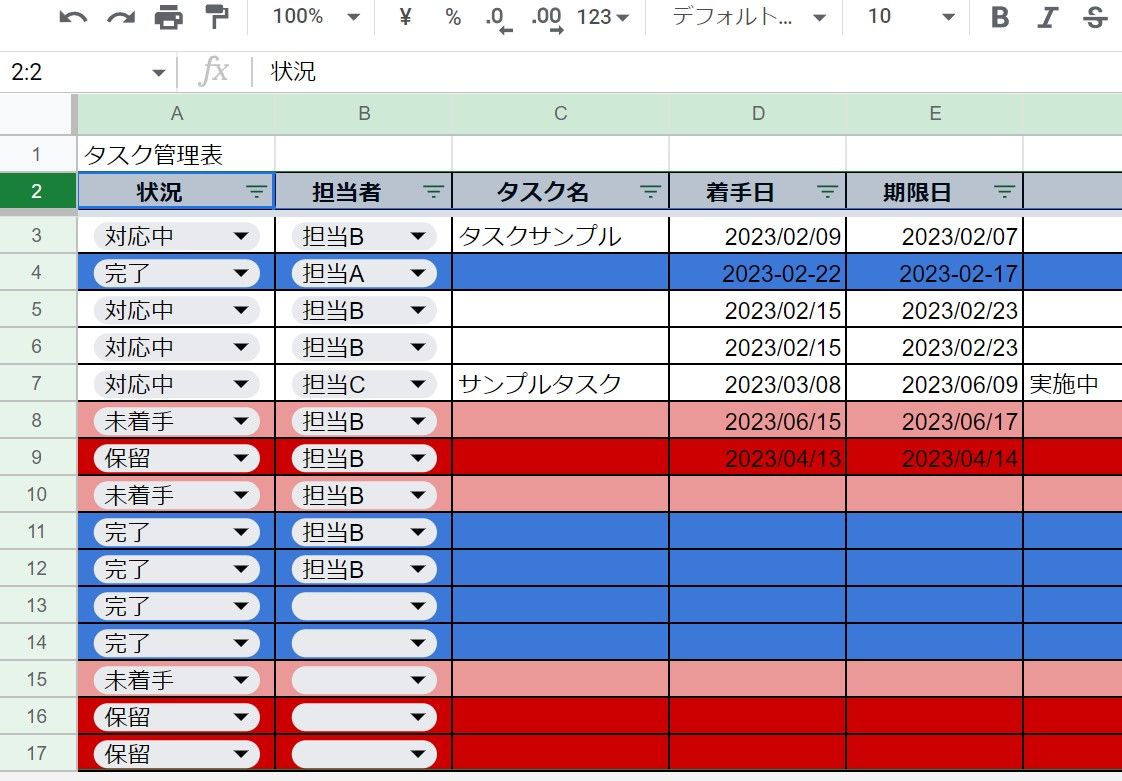Click date cell 2023-02-17

click(x=935, y=273)
